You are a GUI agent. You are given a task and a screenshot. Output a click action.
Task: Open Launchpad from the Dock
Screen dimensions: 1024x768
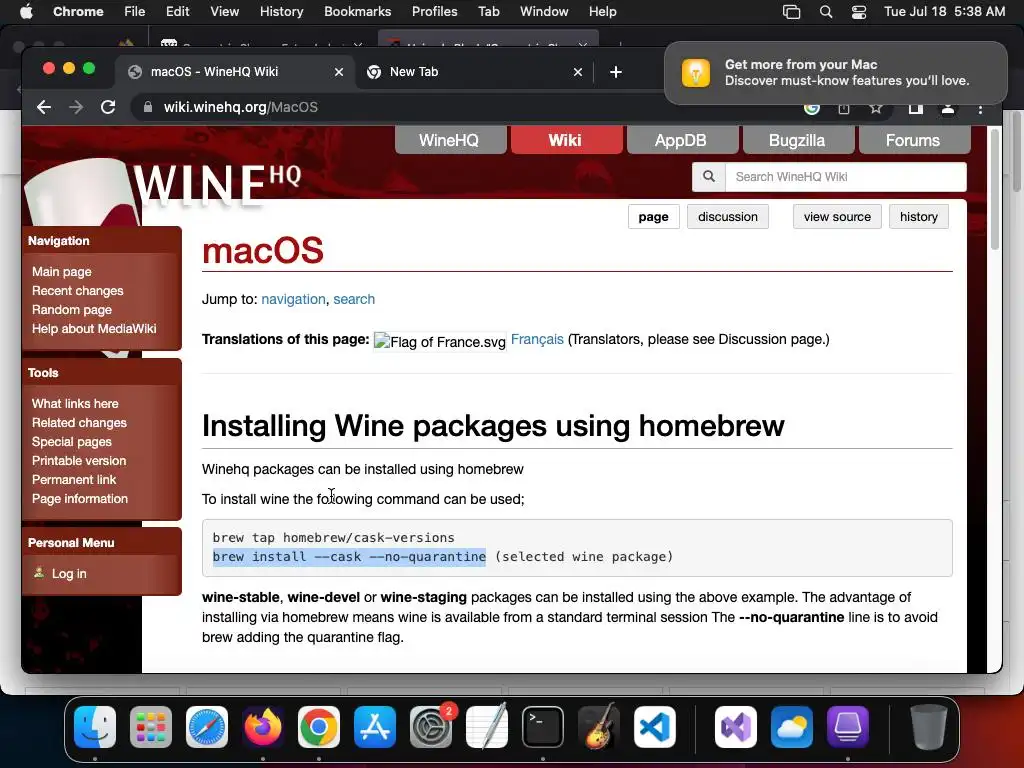(x=151, y=727)
